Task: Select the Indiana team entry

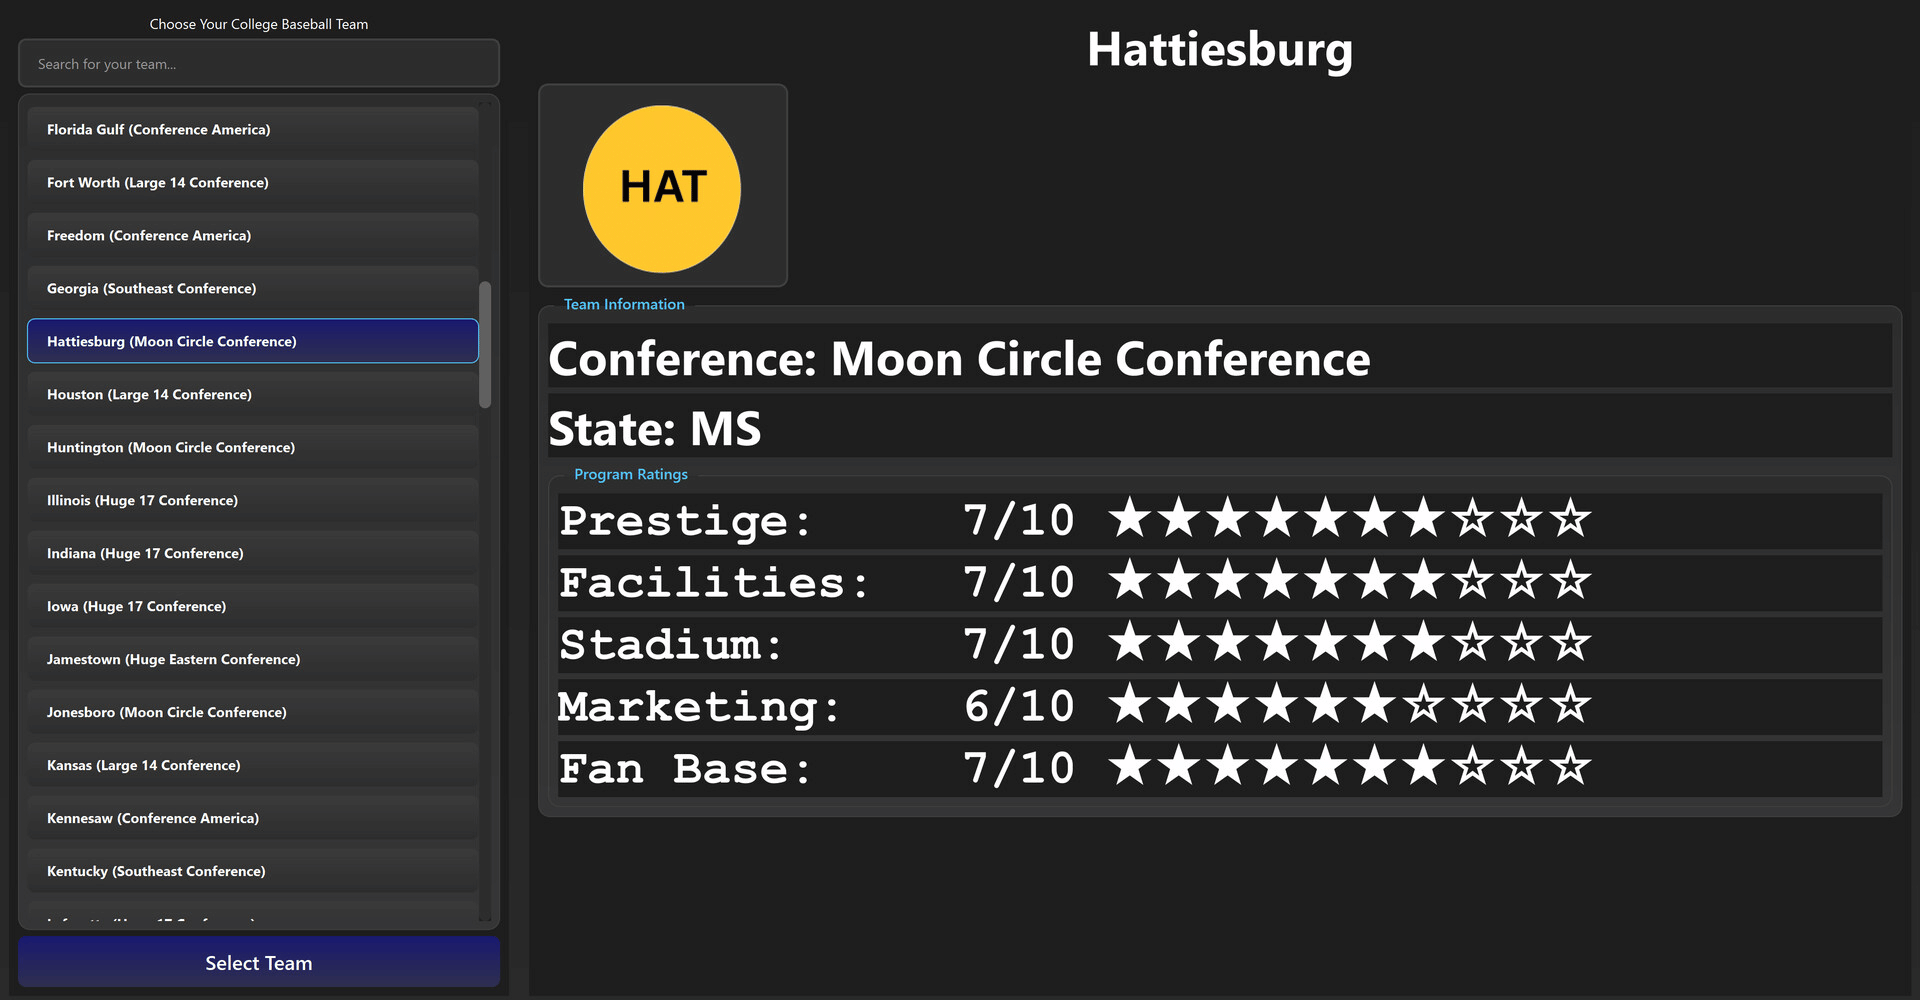Action: click(x=253, y=554)
